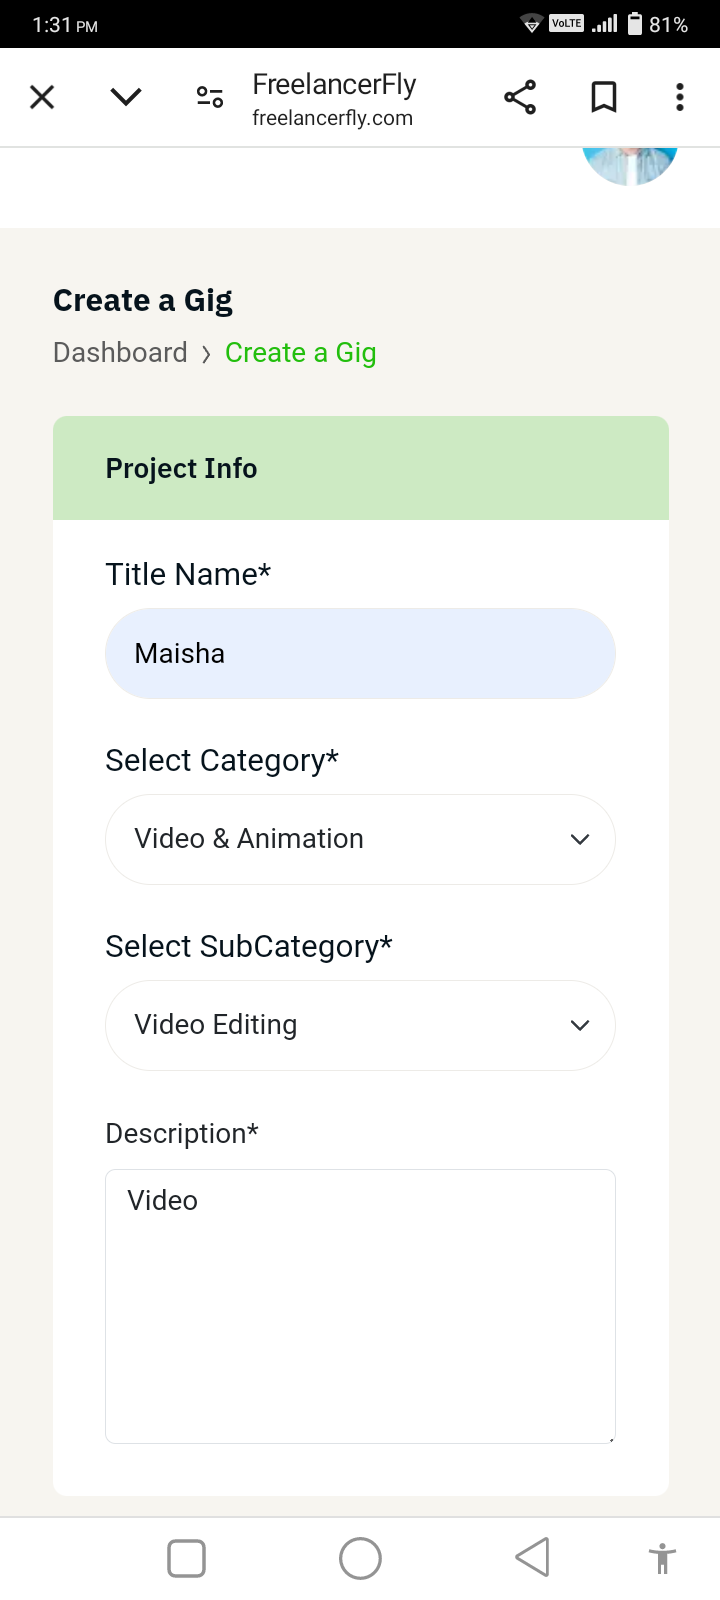Bookmark this page with the bookmark icon

pyautogui.click(x=604, y=97)
